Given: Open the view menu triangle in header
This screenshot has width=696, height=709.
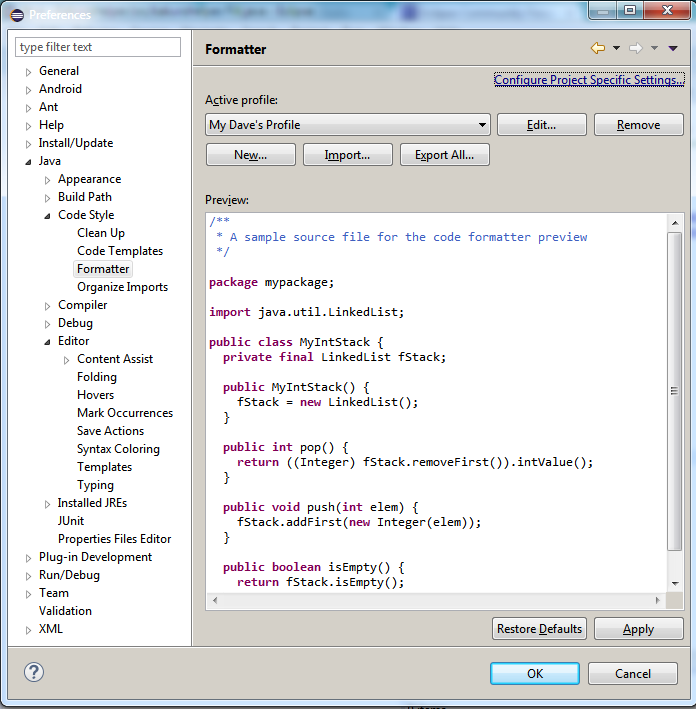Looking at the screenshot, I should pyautogui.click(x=673, y=48).
